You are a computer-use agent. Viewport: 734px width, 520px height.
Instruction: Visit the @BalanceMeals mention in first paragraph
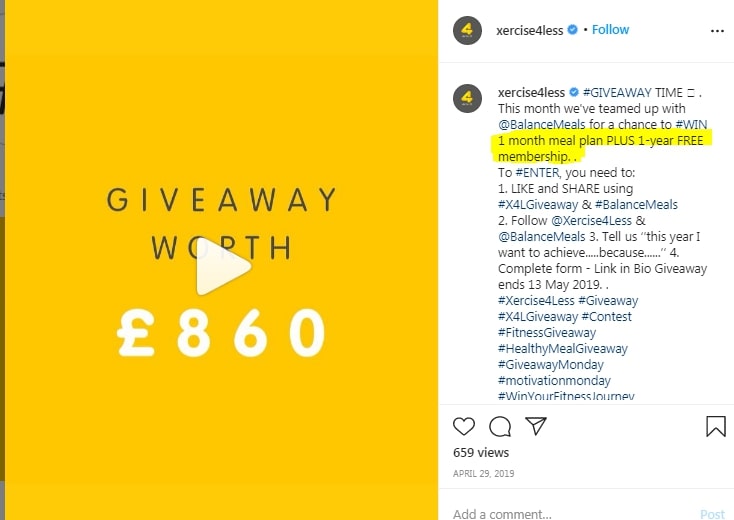542,125
